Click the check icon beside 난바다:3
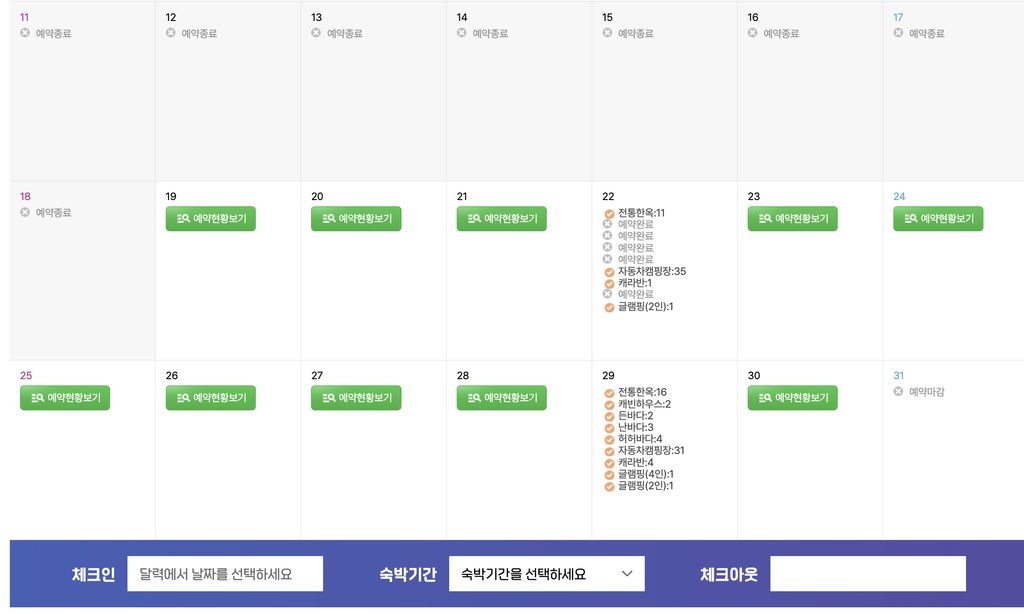This screenshot has height=614, width=1024. [x=609, y=428]
